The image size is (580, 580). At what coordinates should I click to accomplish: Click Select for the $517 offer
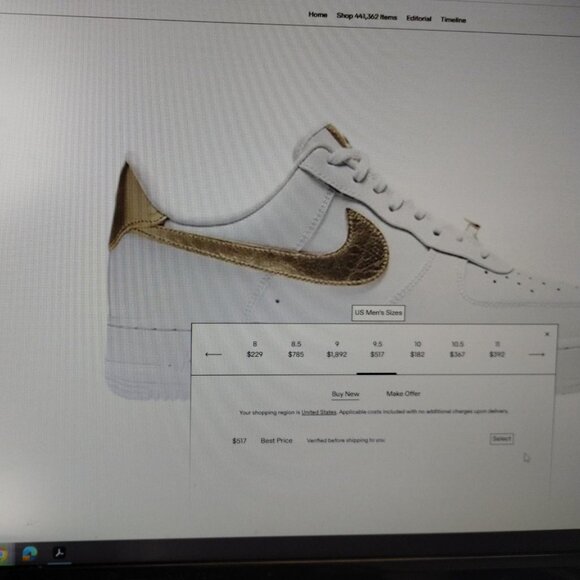coord(502,439)
